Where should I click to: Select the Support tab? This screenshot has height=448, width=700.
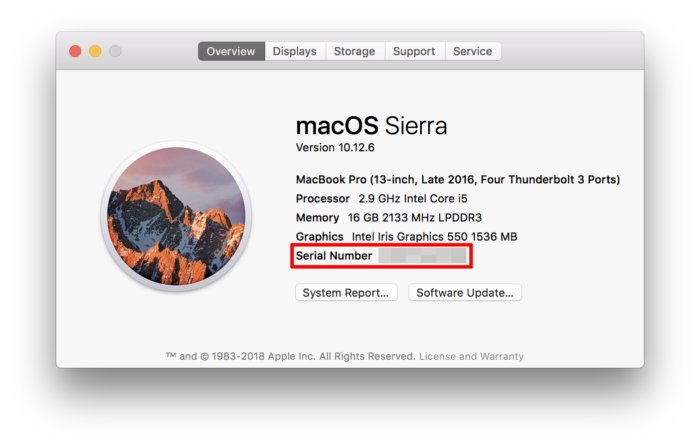pyautogui.click(x=414, y=51)
